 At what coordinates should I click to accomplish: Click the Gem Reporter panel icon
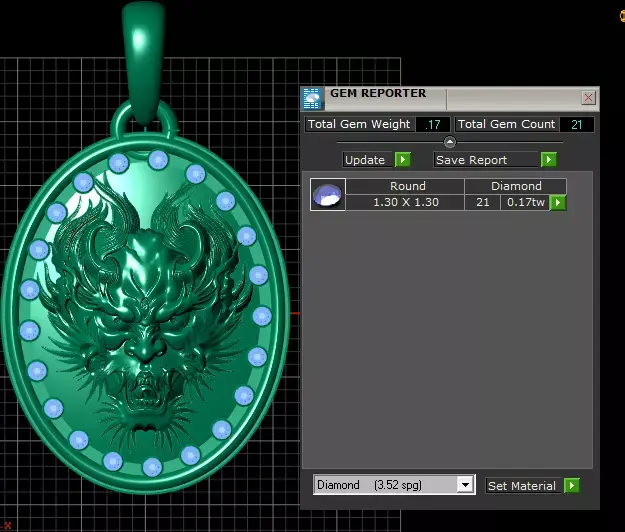[x=312, y=98]
